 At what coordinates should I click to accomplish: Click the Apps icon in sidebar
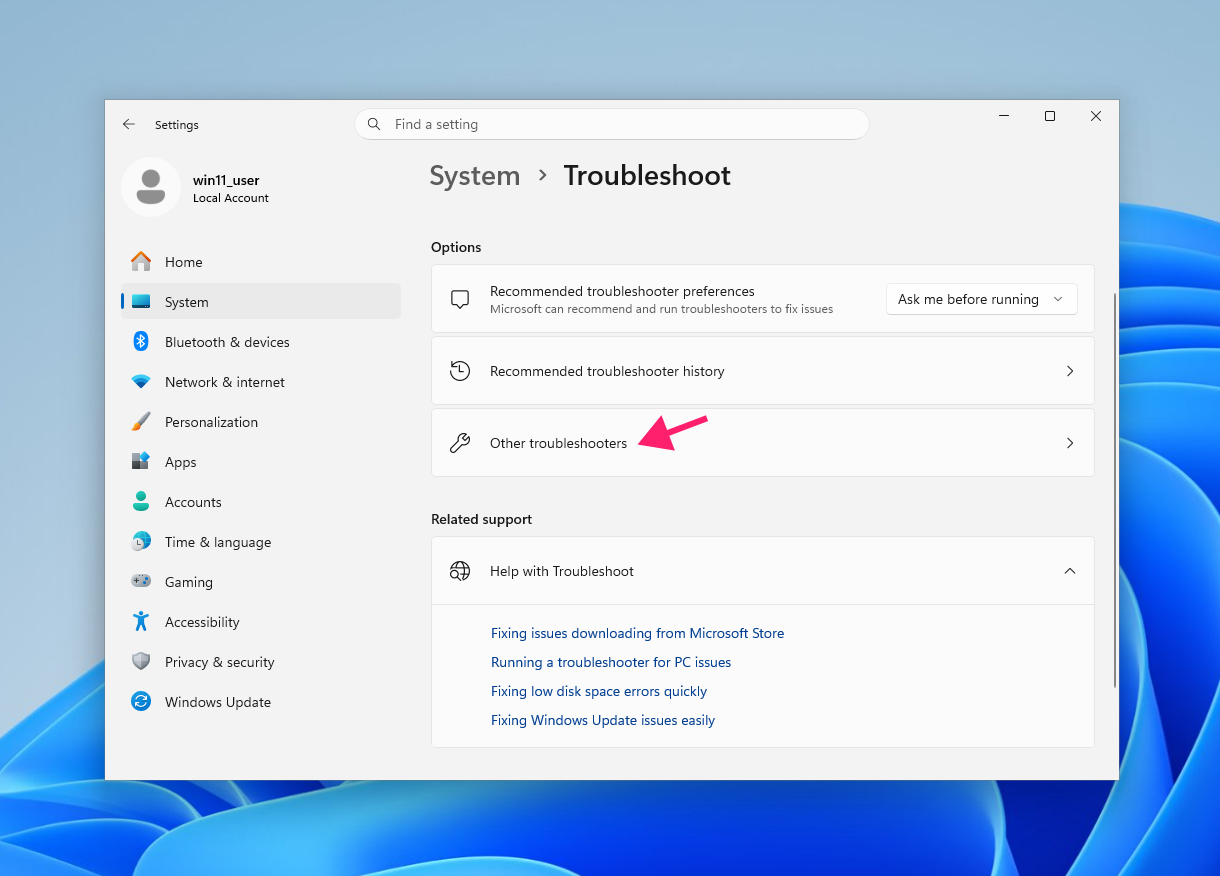click(x=141, y=461)
